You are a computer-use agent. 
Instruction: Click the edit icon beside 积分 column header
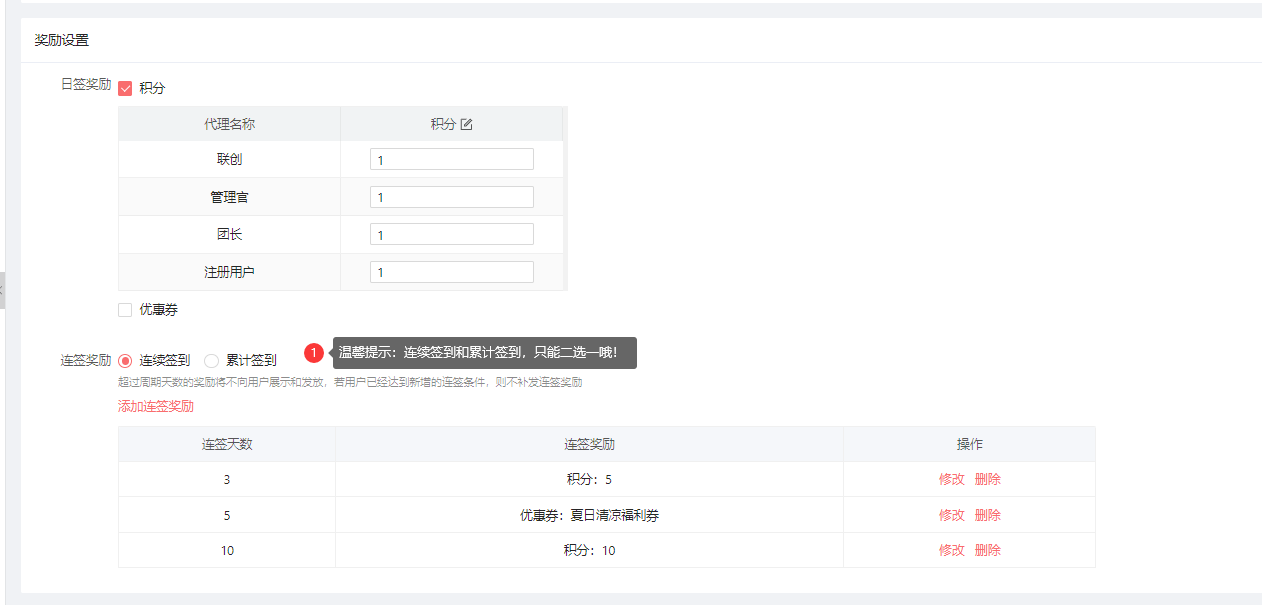pos(466,124)
